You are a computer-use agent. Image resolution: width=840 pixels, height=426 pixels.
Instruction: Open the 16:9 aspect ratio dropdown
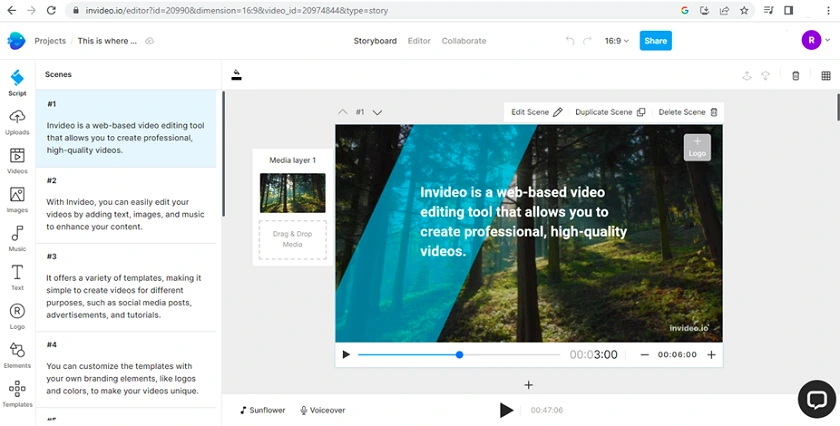(x=617, y=41)
